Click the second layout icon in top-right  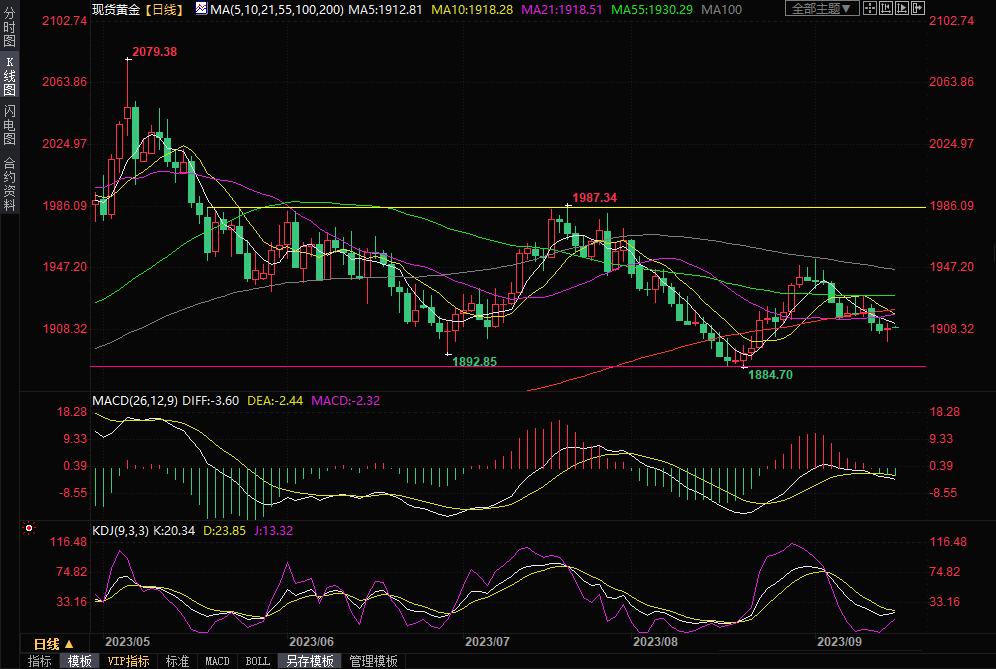pyautogui.click(x=884, y=8)
